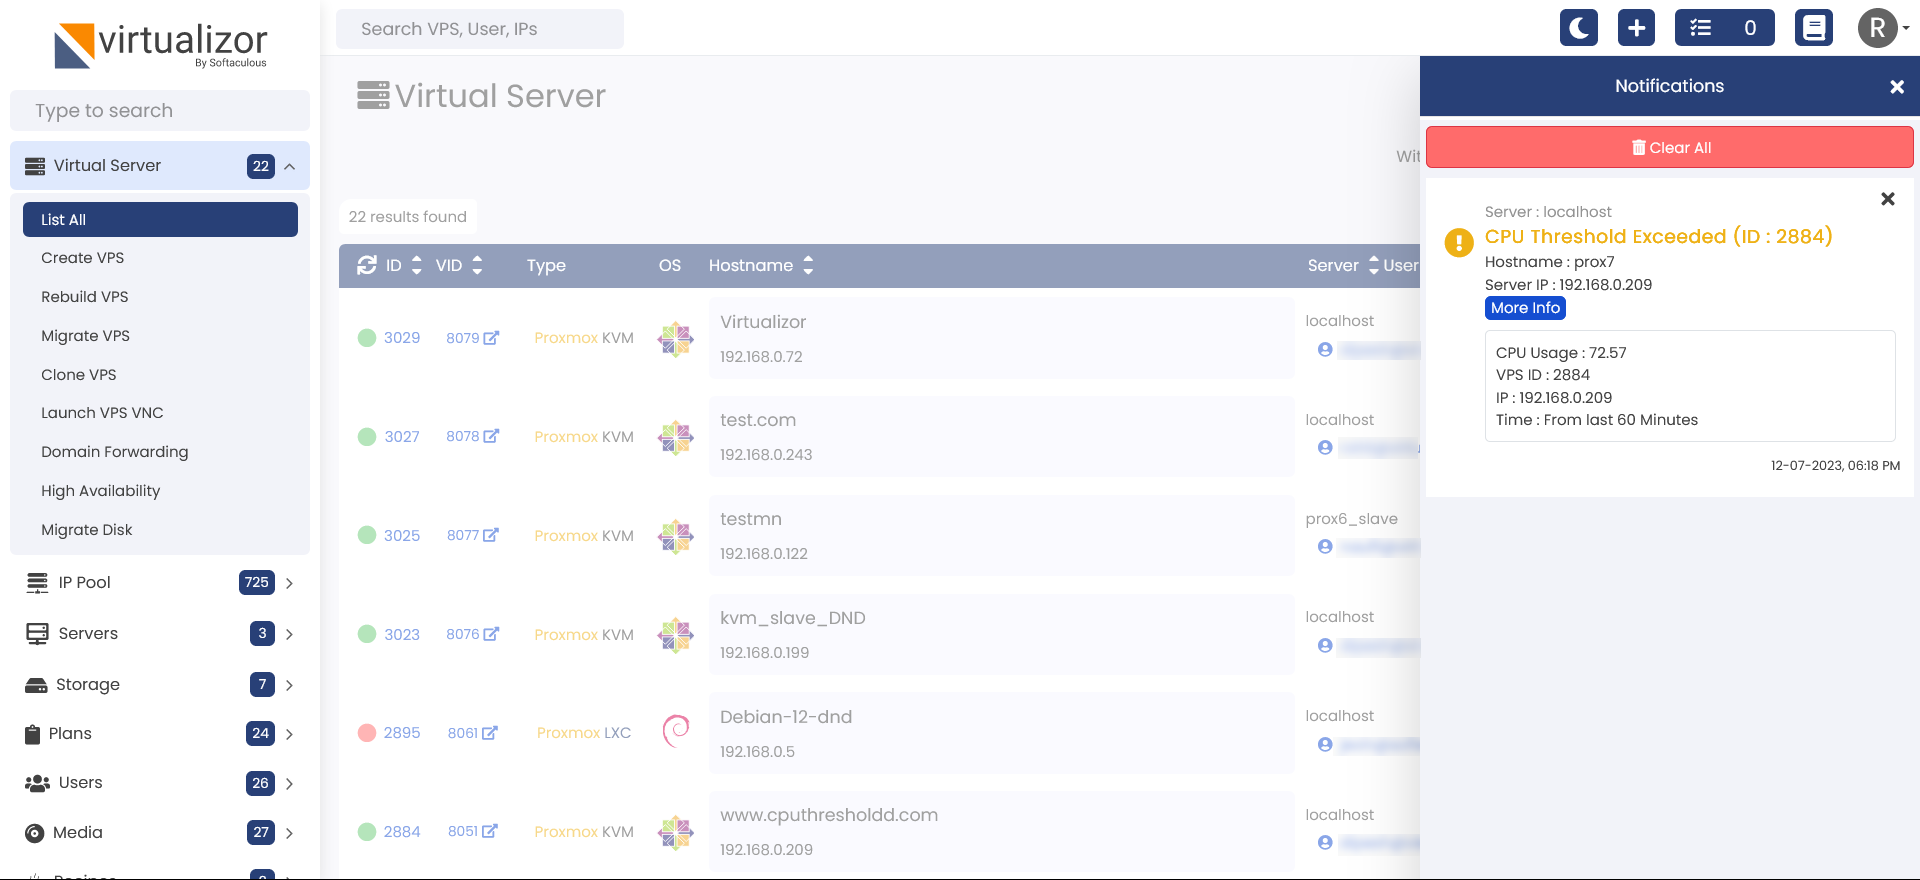
Task: Clear all notifications
Action: (1670, 148)
